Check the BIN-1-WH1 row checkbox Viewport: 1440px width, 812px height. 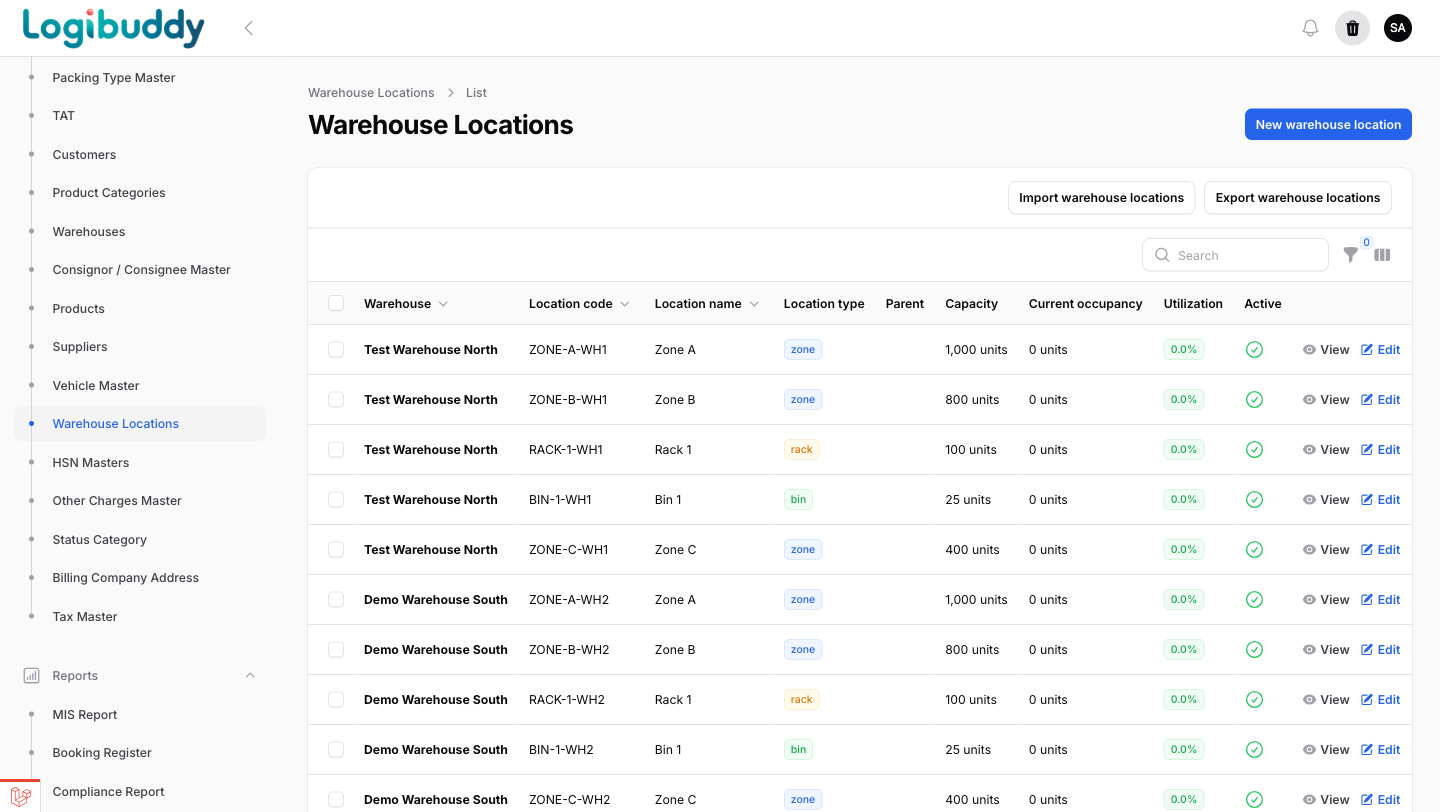(336, 500)
